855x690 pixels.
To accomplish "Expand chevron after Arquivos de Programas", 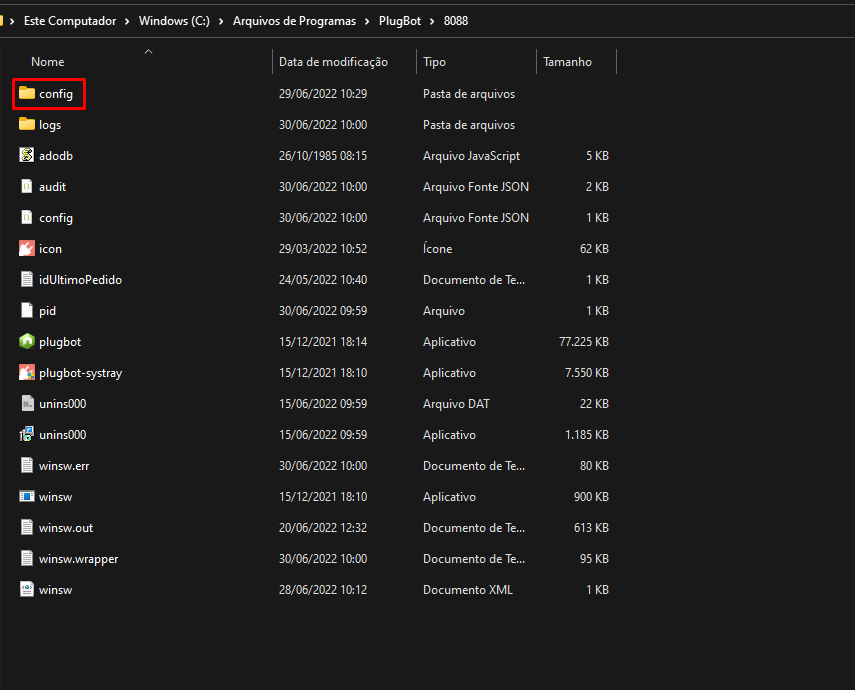I will pyautogui.click(x=367, y=21).
